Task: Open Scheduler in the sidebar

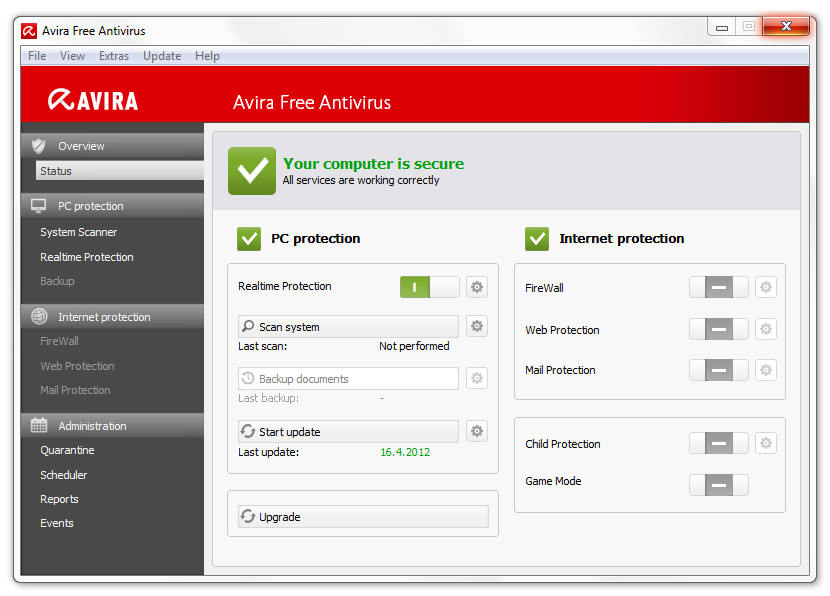Action: [x=64, y=475]
